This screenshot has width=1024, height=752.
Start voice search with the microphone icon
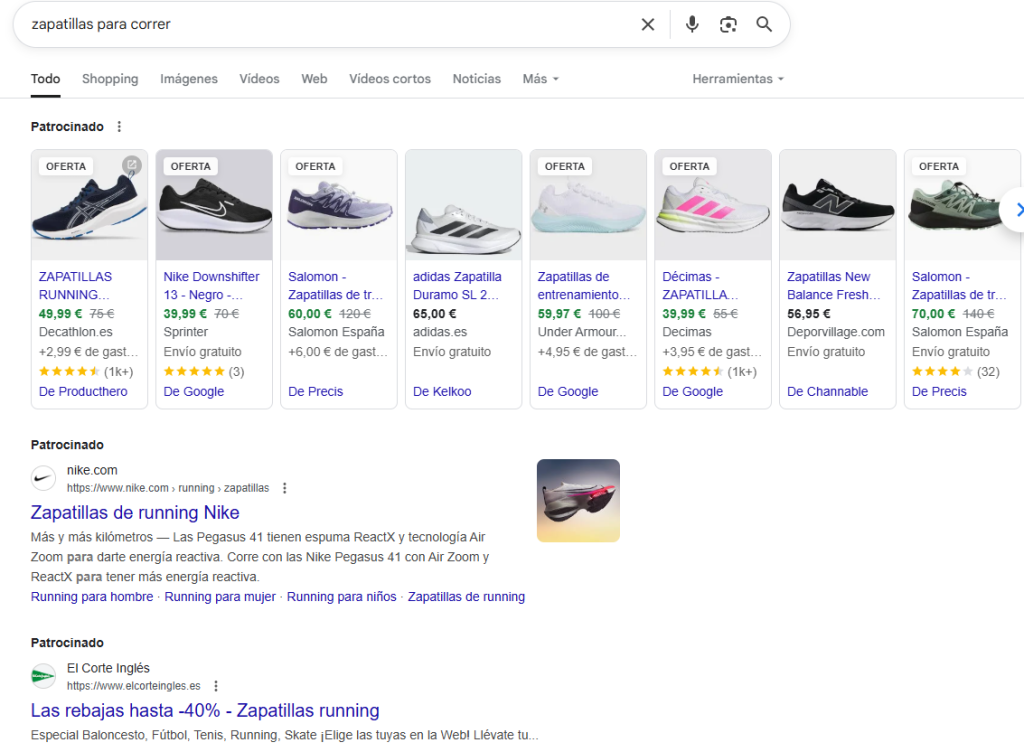click(692, 25)
